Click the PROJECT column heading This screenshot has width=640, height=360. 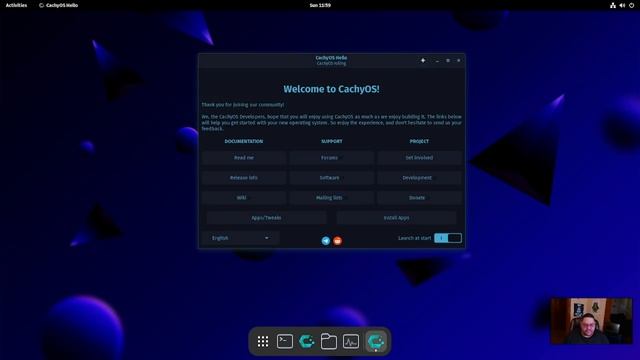(419, 141)
